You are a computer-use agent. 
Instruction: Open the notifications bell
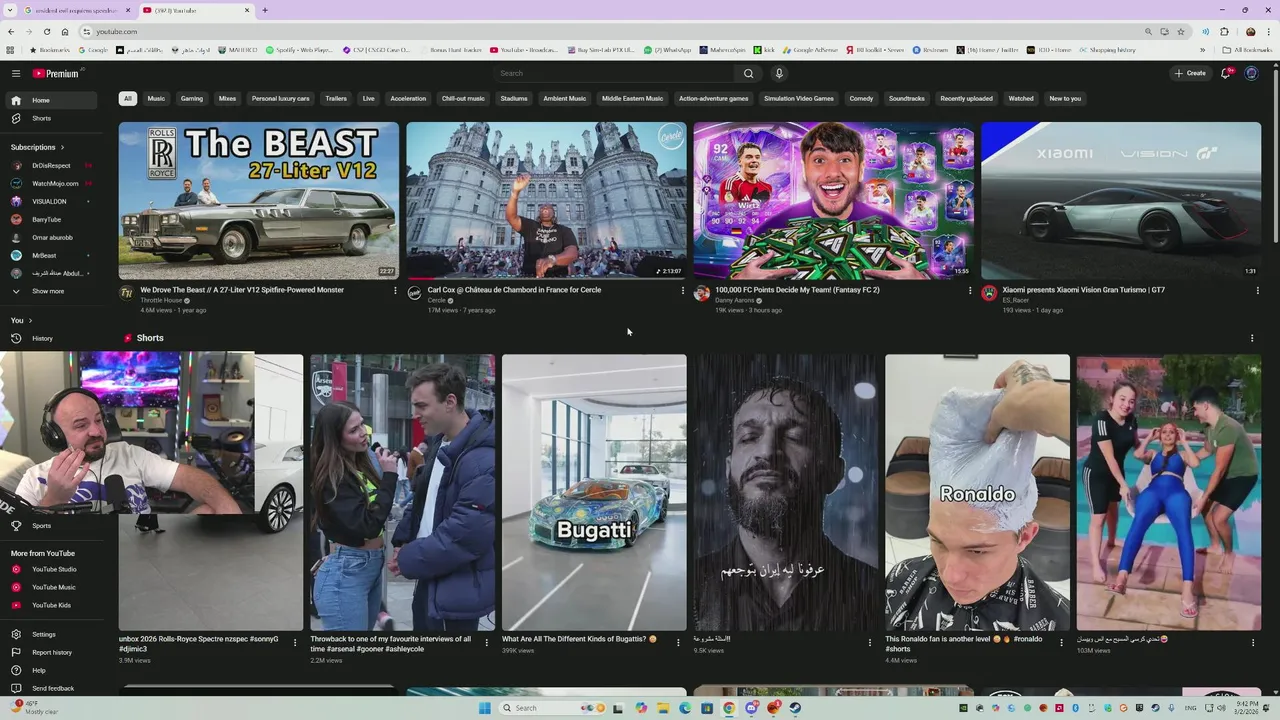pos(1226,73)
